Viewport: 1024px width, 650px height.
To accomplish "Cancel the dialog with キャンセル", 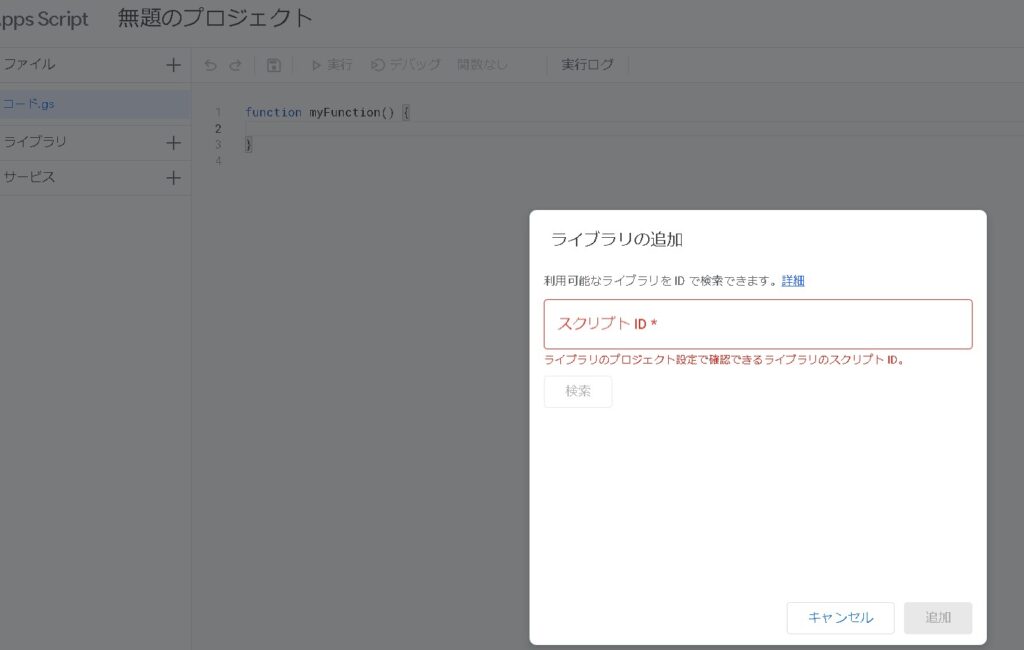I will [840, 618].
